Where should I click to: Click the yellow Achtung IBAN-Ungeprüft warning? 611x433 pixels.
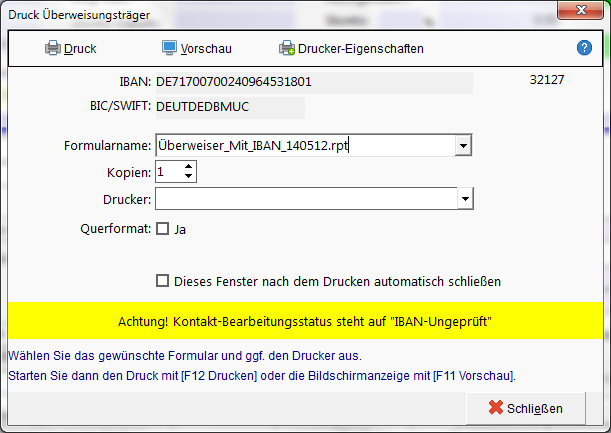[306, 321]
